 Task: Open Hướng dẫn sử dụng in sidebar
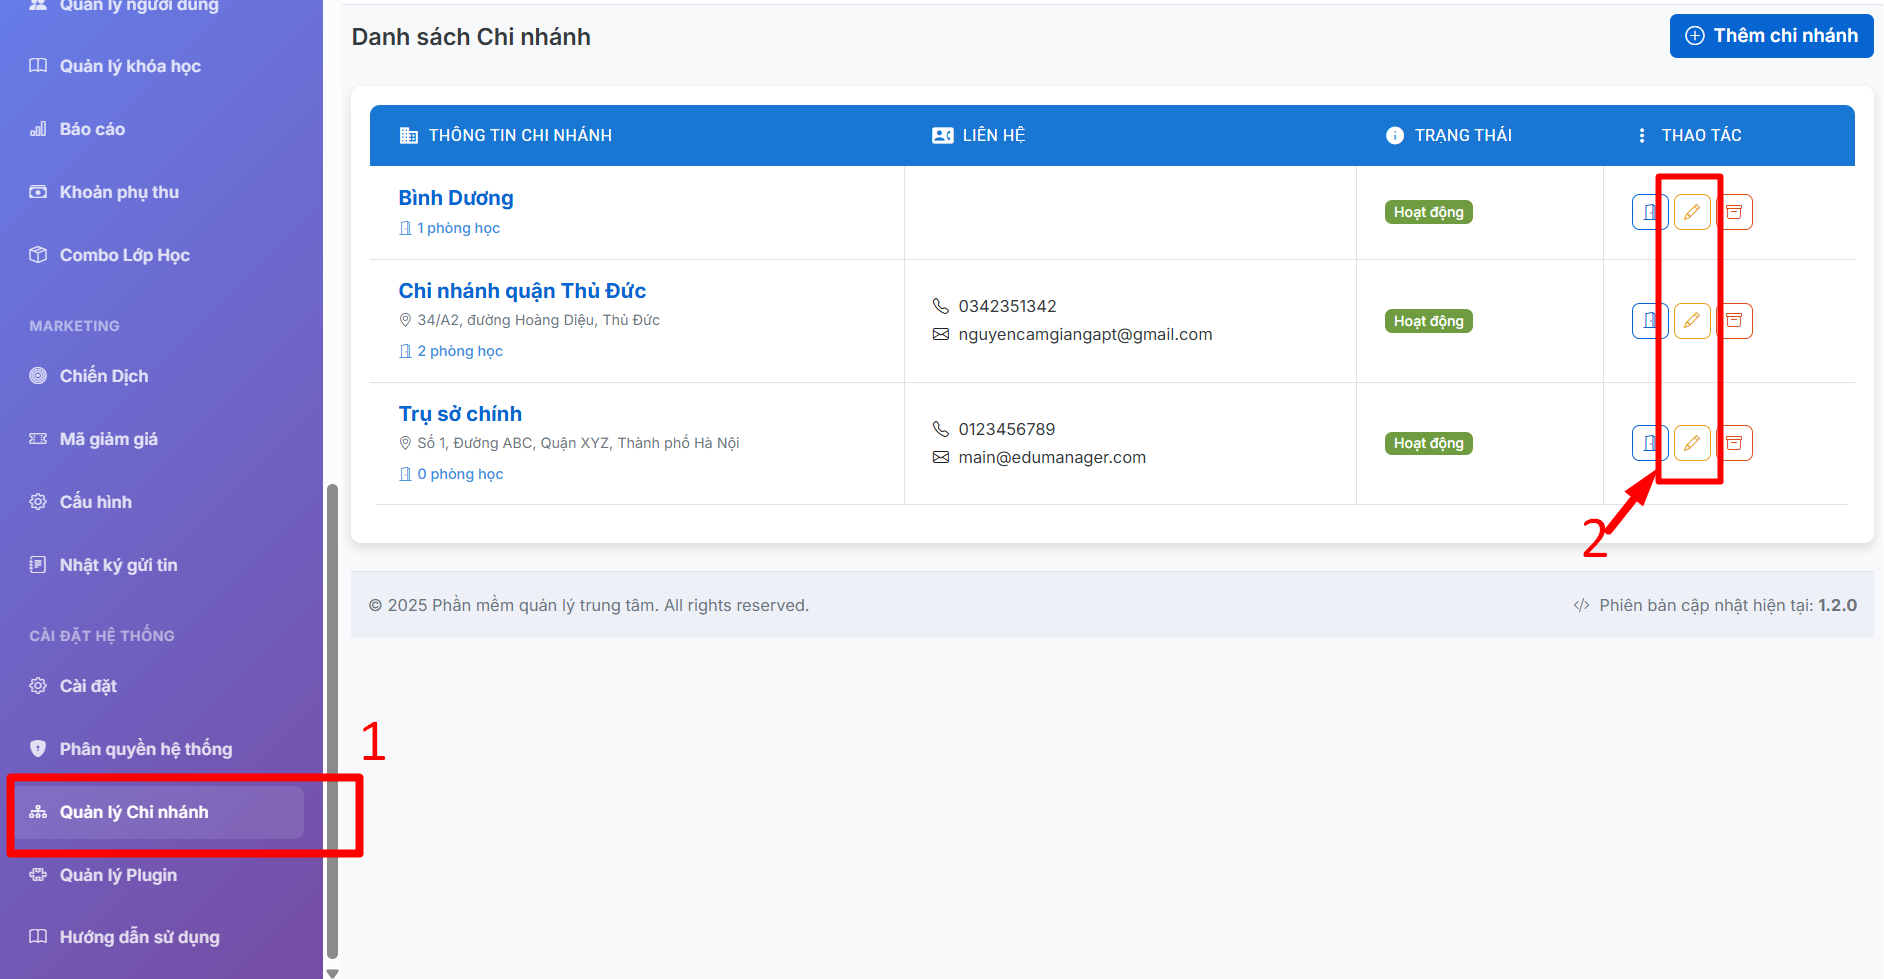139,937
